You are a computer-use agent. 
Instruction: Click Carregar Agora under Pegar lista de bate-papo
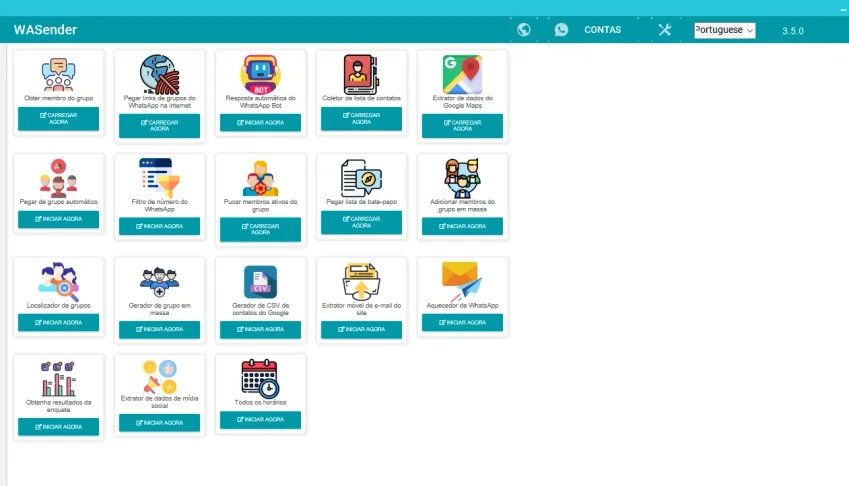[361, 222]
